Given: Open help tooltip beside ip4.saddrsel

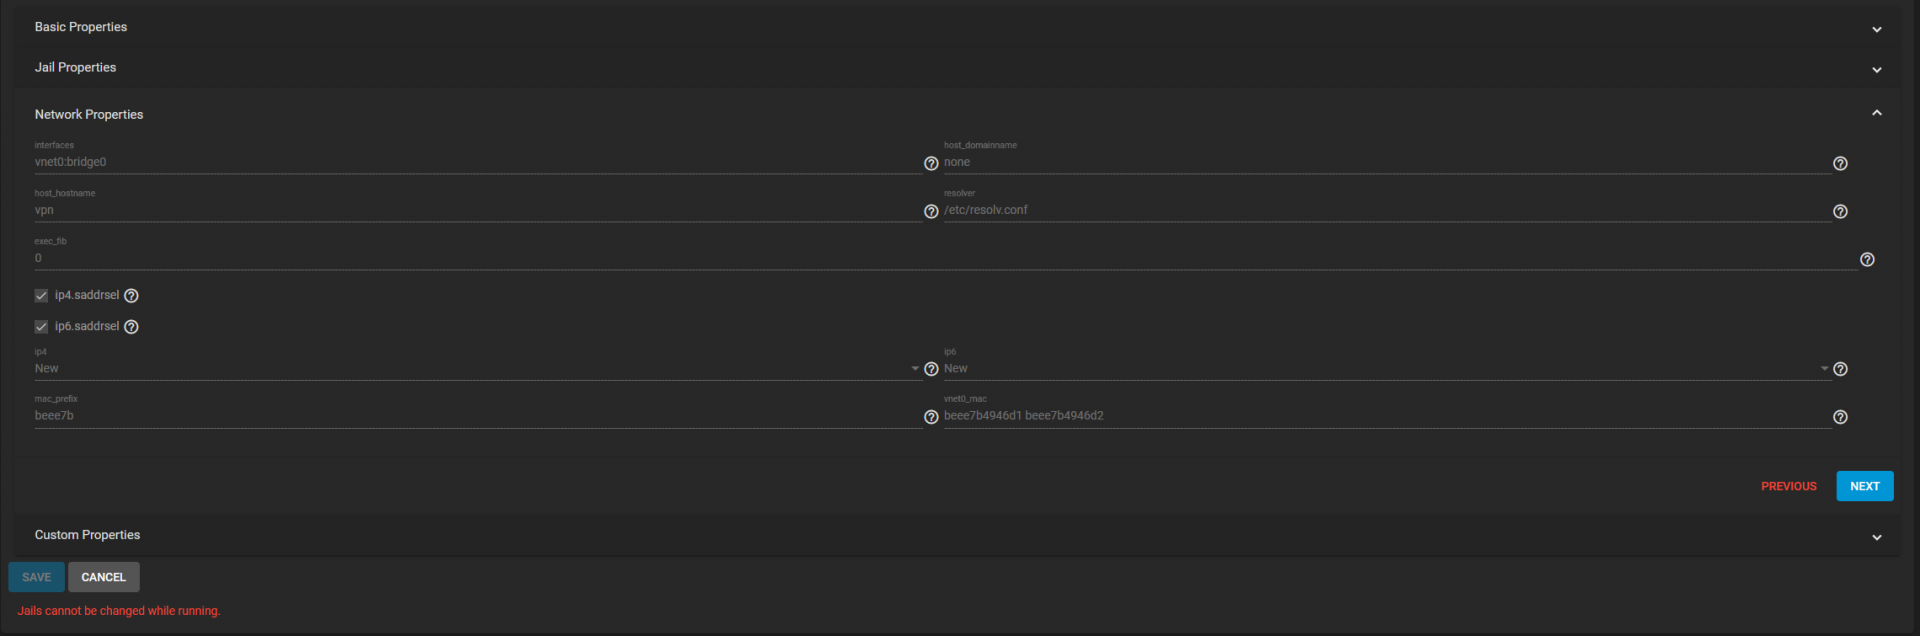Looking at the screenshot, I should (x=131, y=296).
